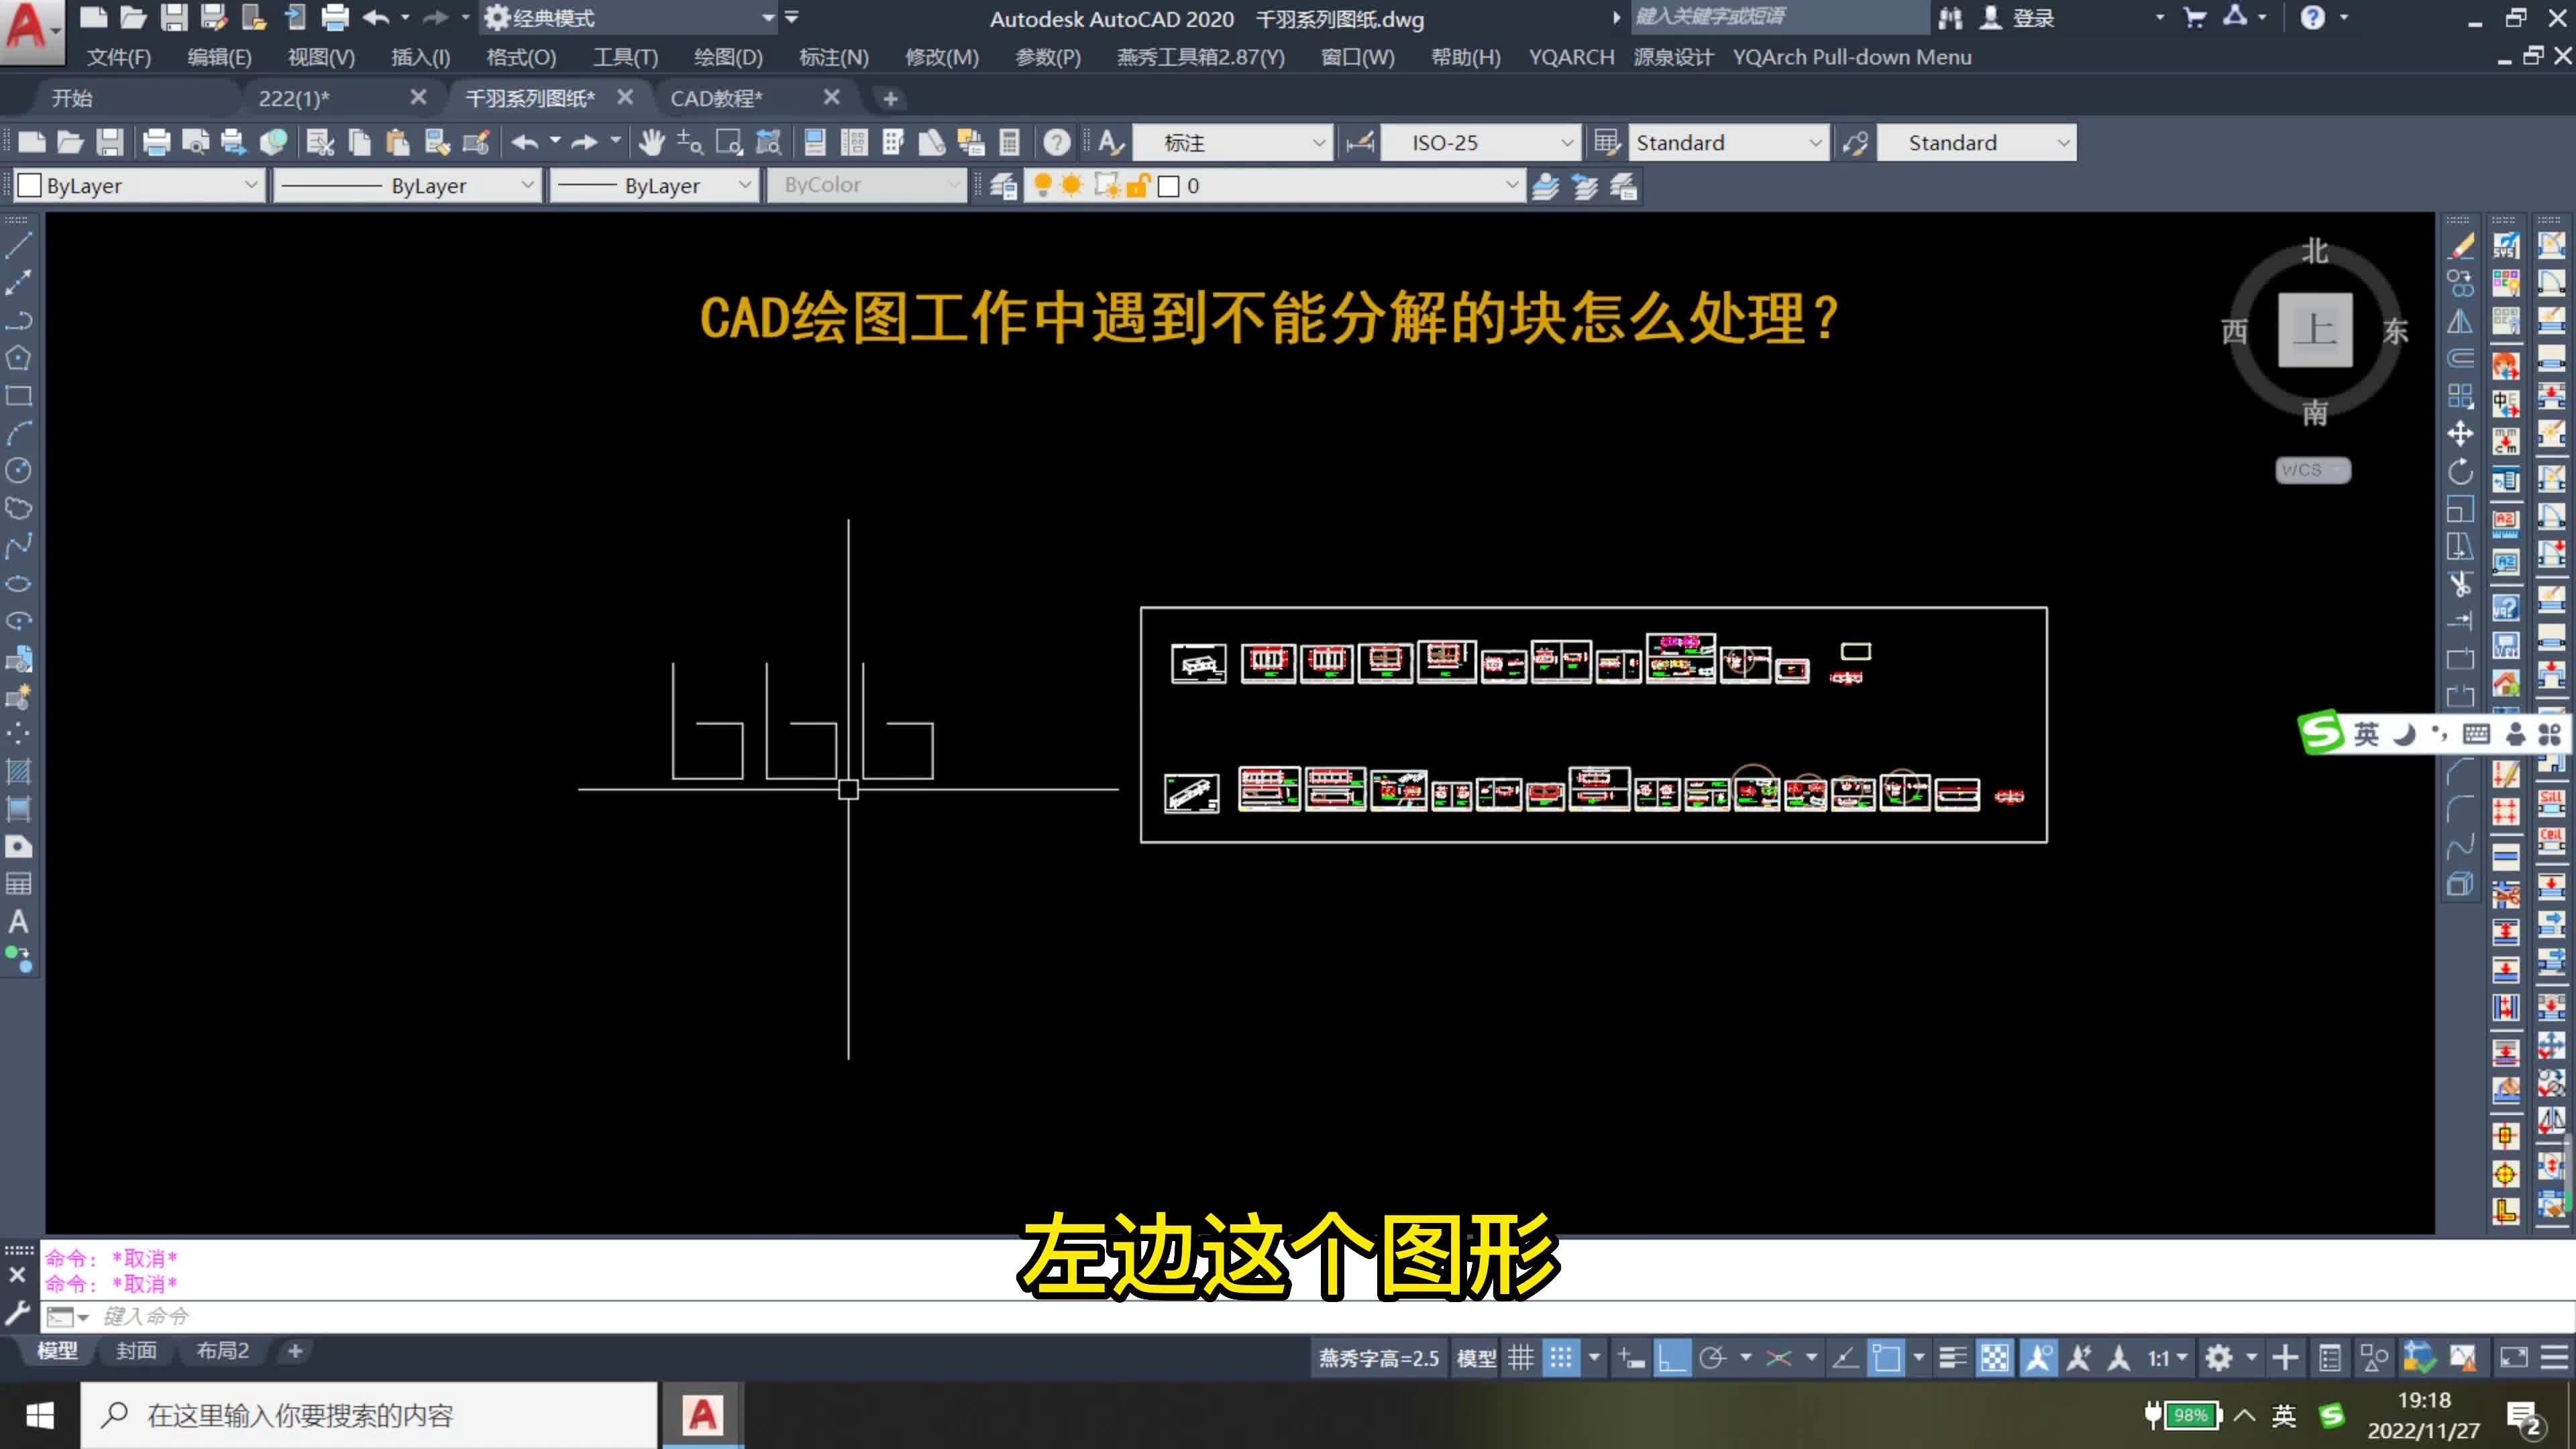This screenshot has width=2576, height=1449.
Task: Select the Table tool
Action: (19, 884)
